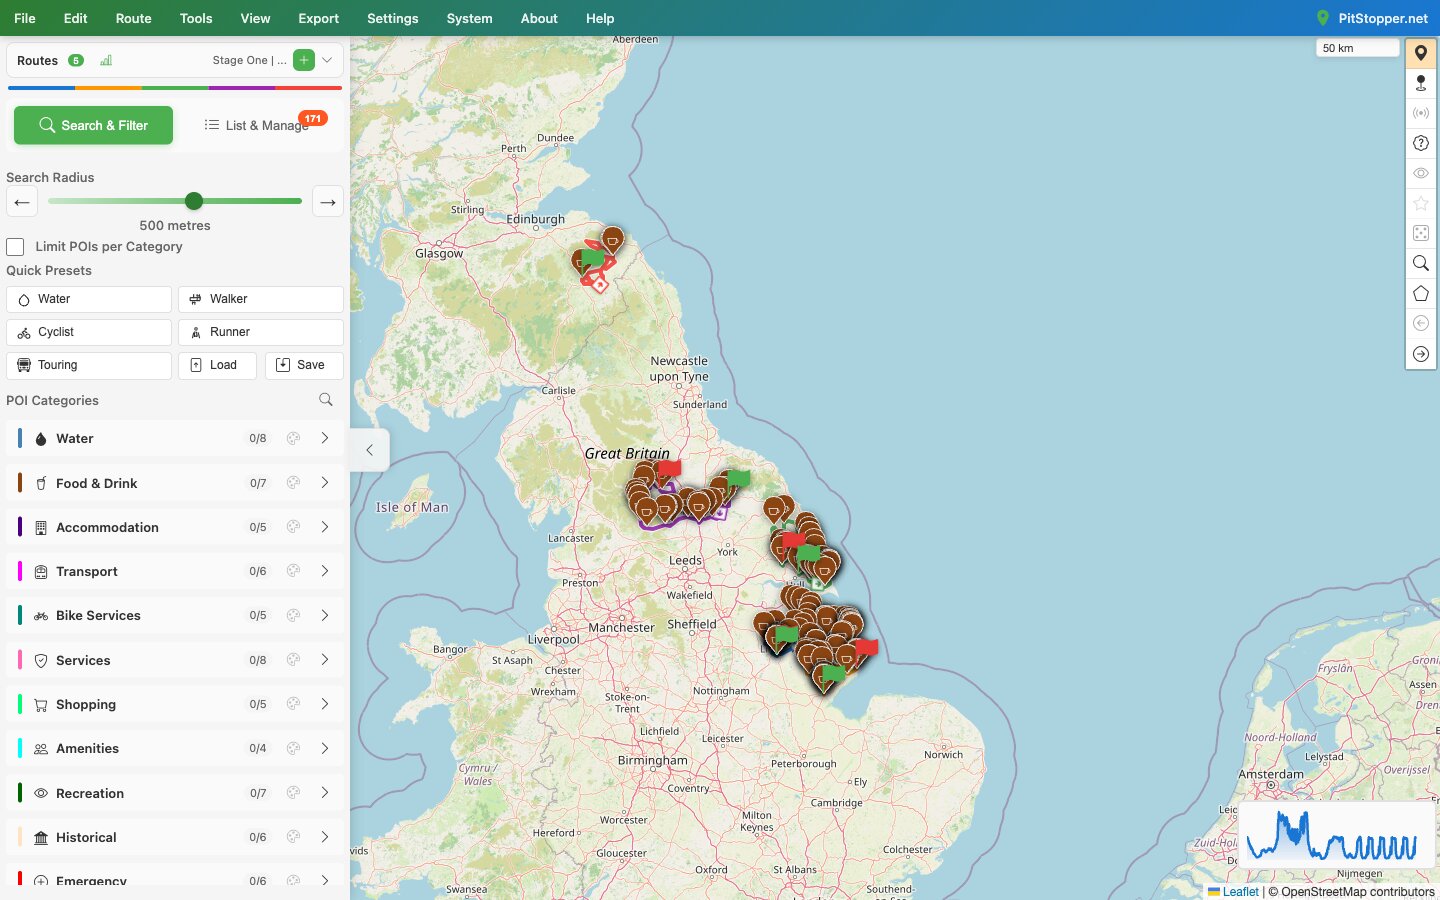Image resolution: width=1440 pixels, height=900 pixels.
Task: Toggle the Bike Services category
Action: coord(175,615)
